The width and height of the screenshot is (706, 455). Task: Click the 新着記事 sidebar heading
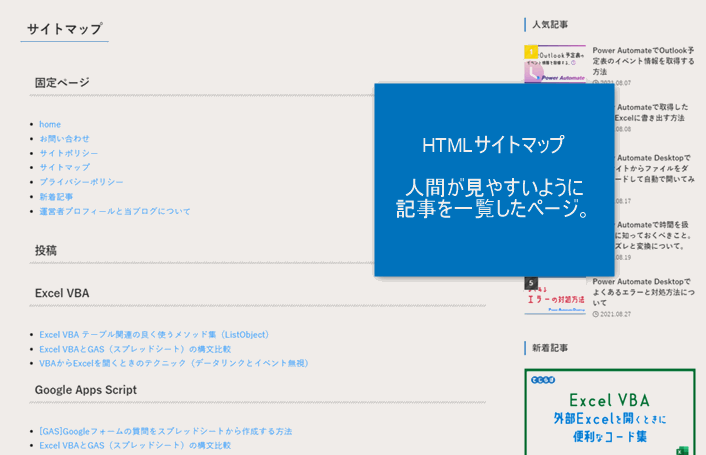tap(550, 348)
